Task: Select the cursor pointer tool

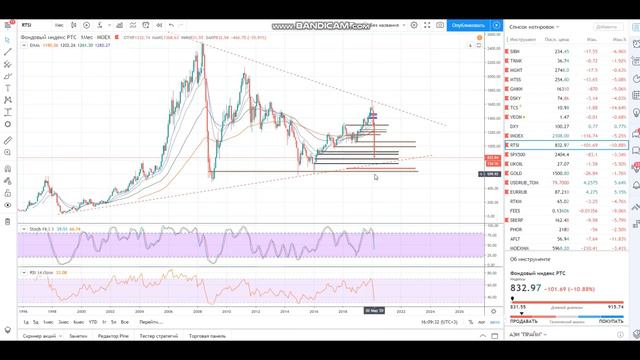Action: pyautogui.click(x=7, y=40)
